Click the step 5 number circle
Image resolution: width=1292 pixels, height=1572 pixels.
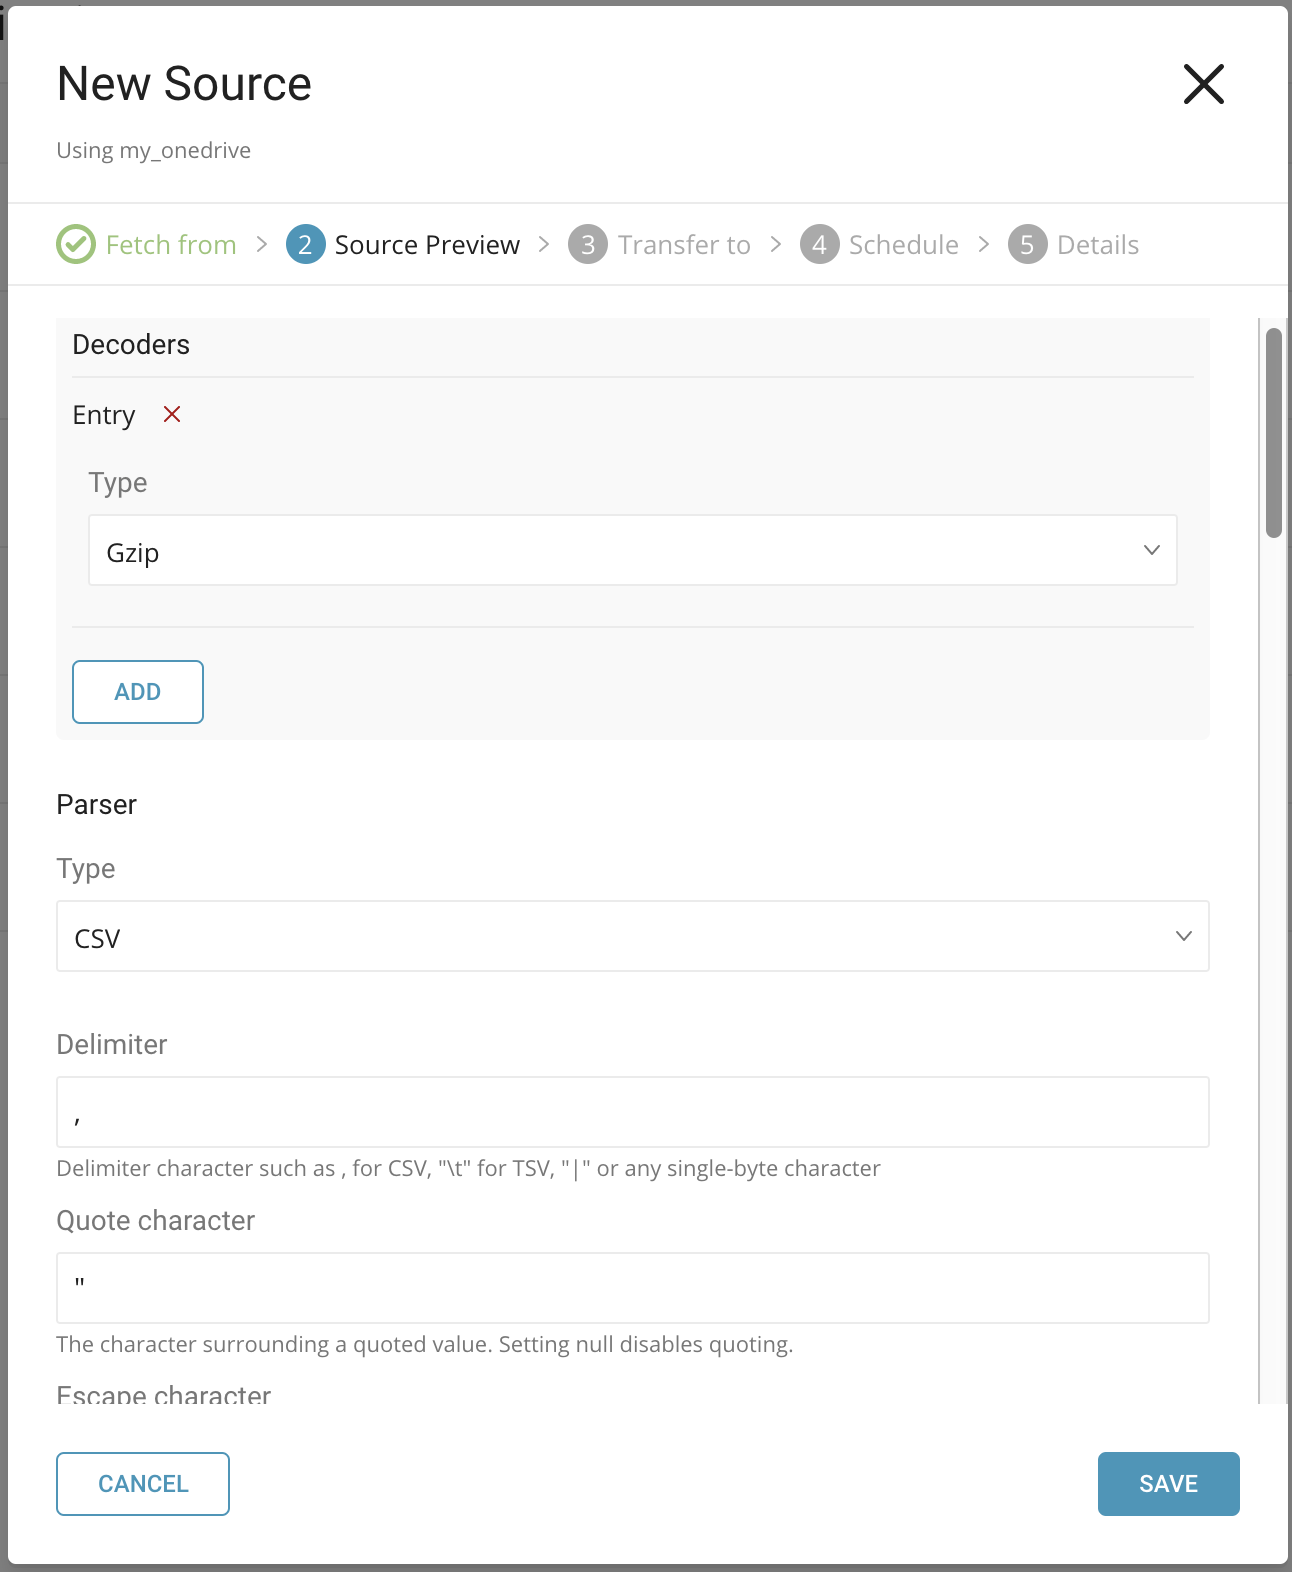pyautogui.click(x=1027, y=244)
